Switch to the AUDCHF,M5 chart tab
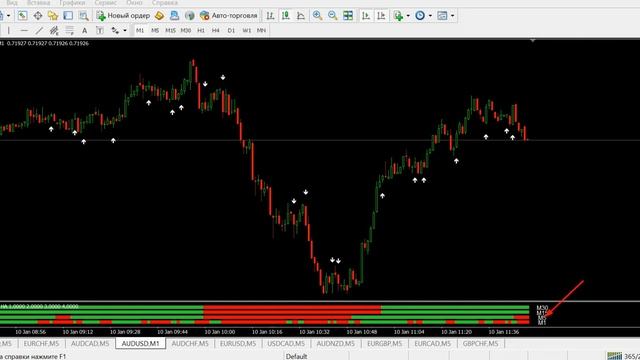 click(190, 344)
